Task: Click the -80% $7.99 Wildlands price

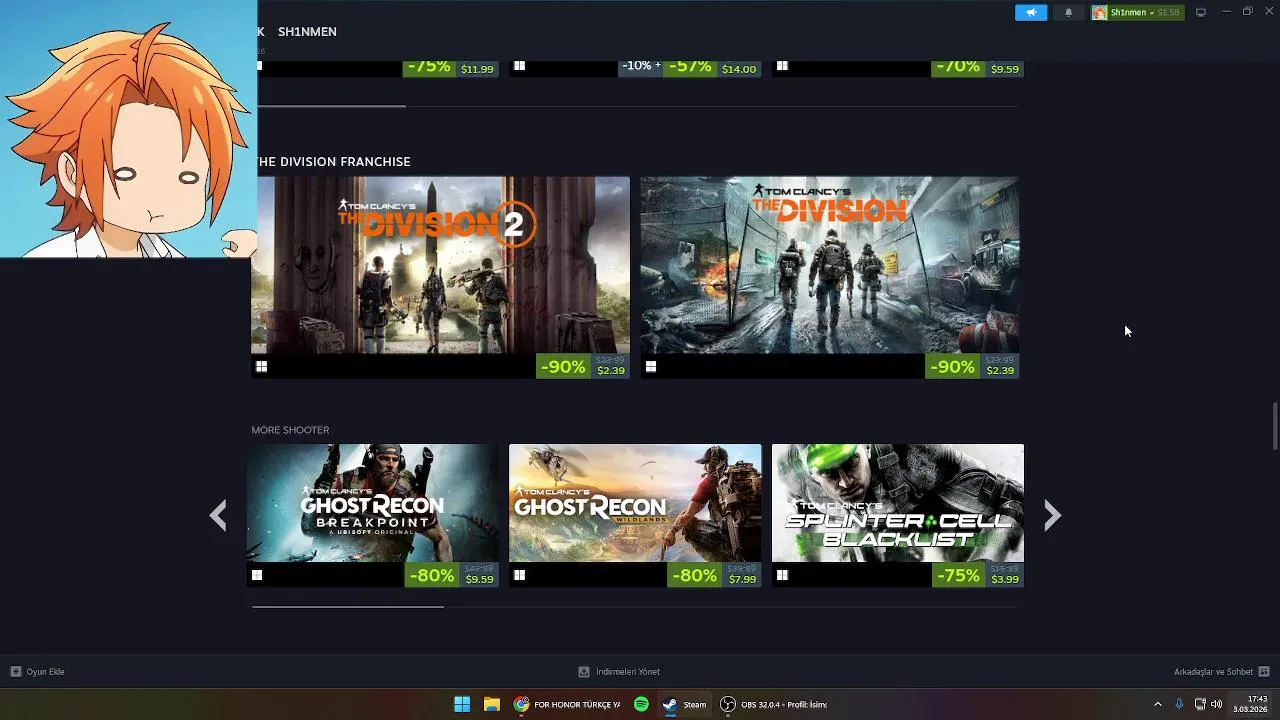Action: pyautogui.click(x=714, y=575)
